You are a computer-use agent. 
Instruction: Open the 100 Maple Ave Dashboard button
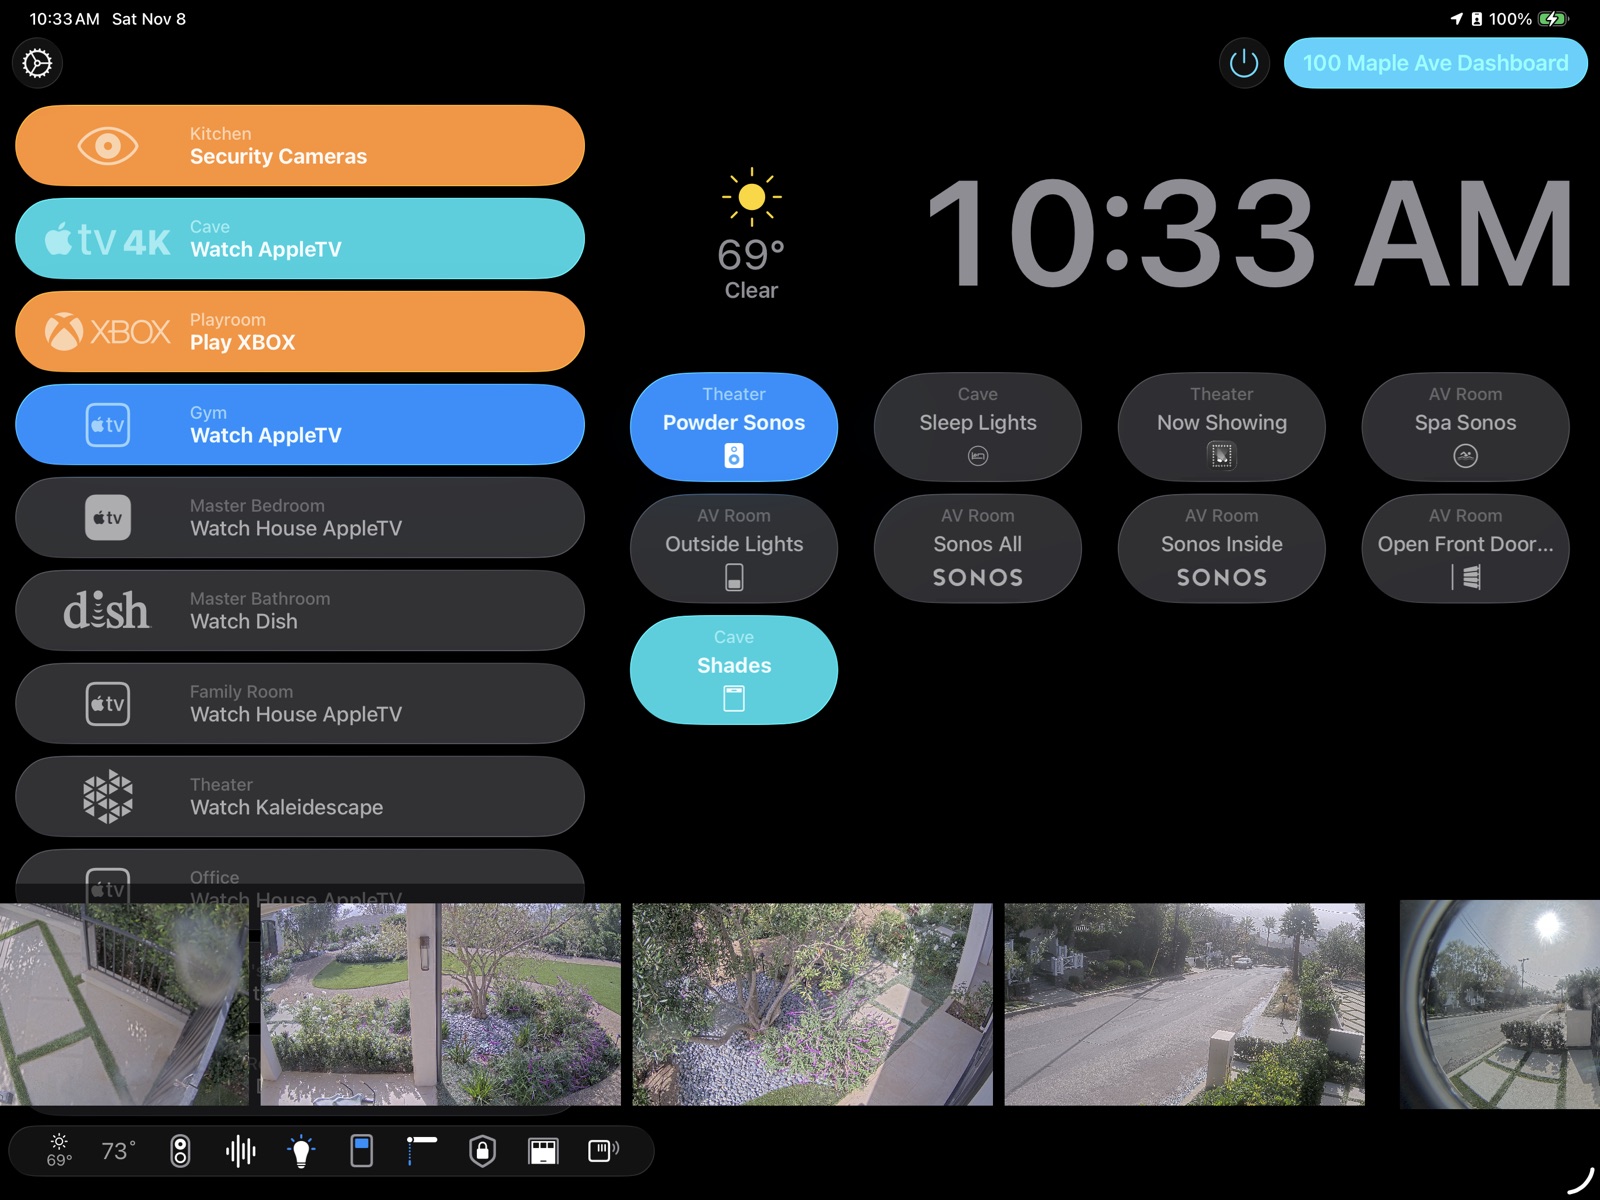[x=1435, y=63]
